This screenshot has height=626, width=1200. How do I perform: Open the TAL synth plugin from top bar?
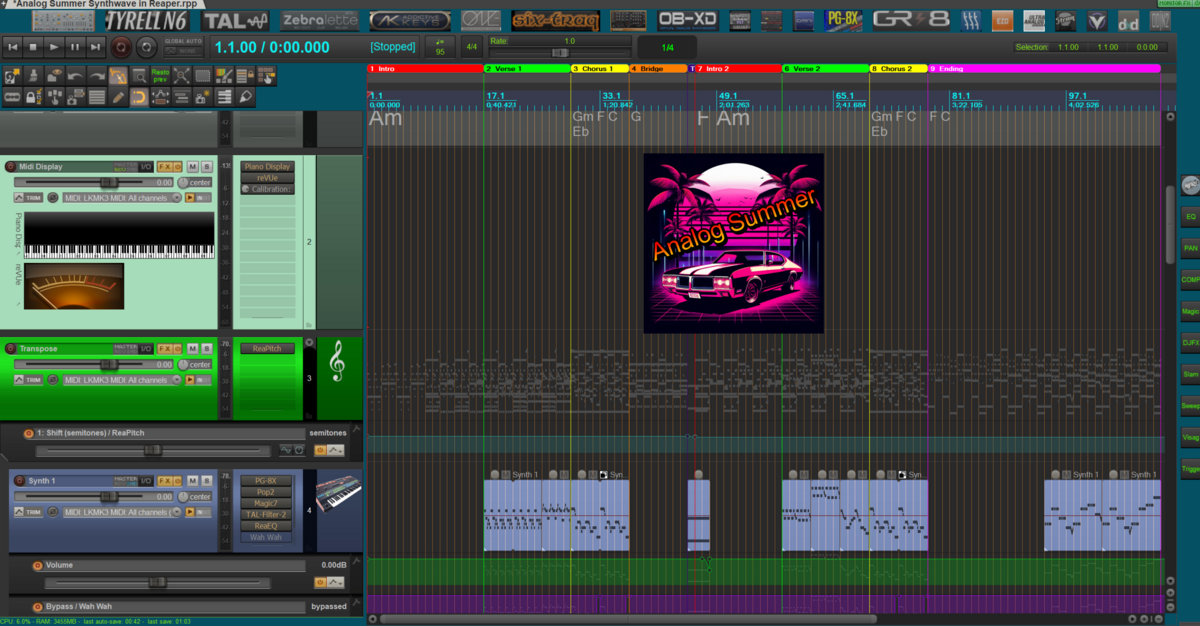tap(235, 20)
